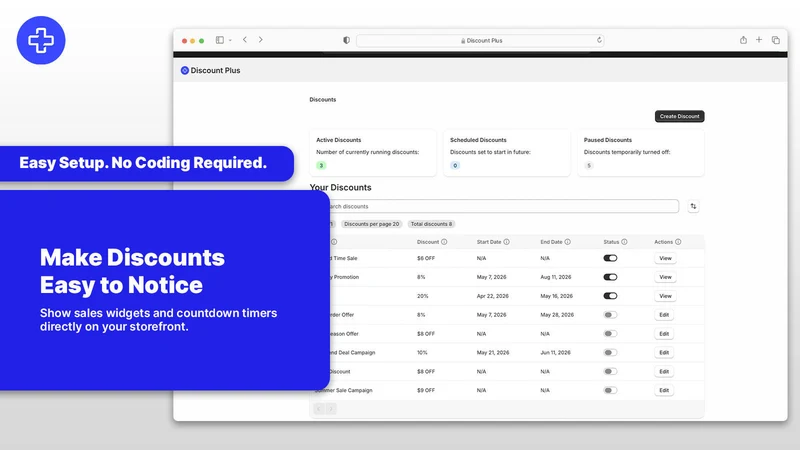Edit the discount ending May 28, 2026
The width and height of the screenshot is (800, 450).
pyautogui.click(x=664, y=315)
